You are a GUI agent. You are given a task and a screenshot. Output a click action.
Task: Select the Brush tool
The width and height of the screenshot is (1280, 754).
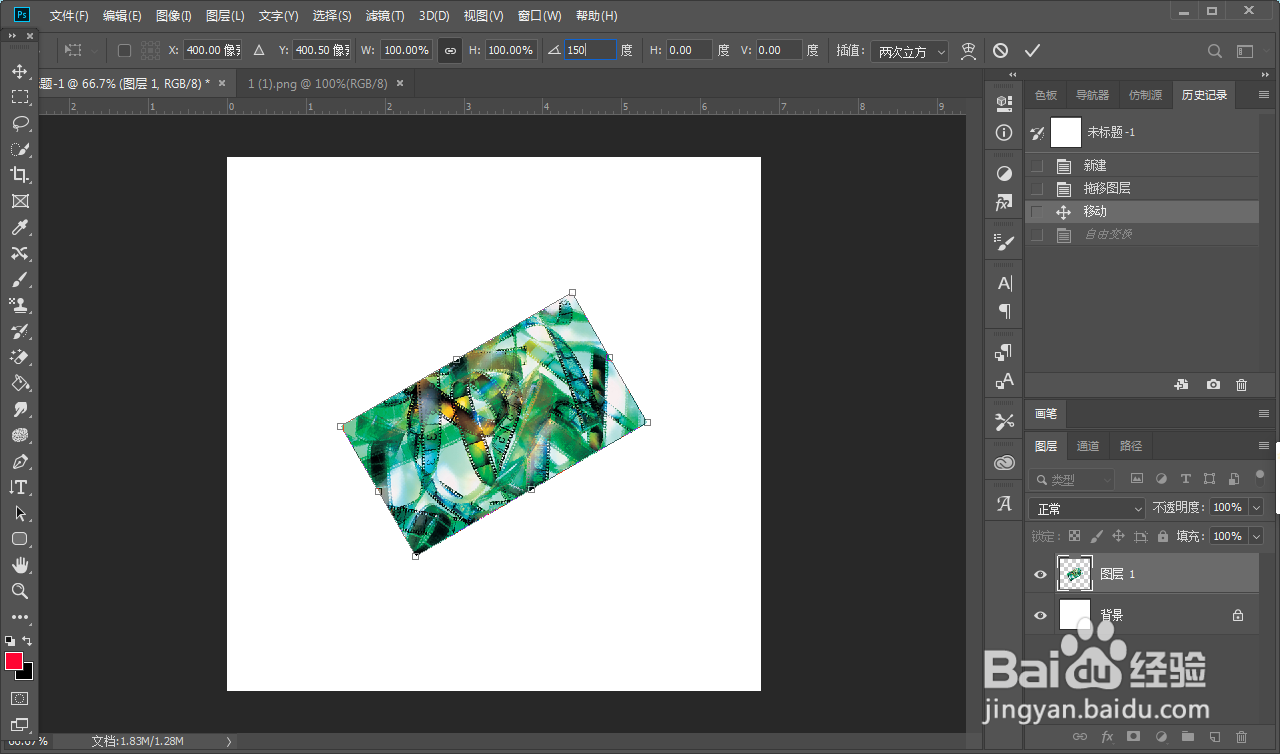(x=19, y=280)
